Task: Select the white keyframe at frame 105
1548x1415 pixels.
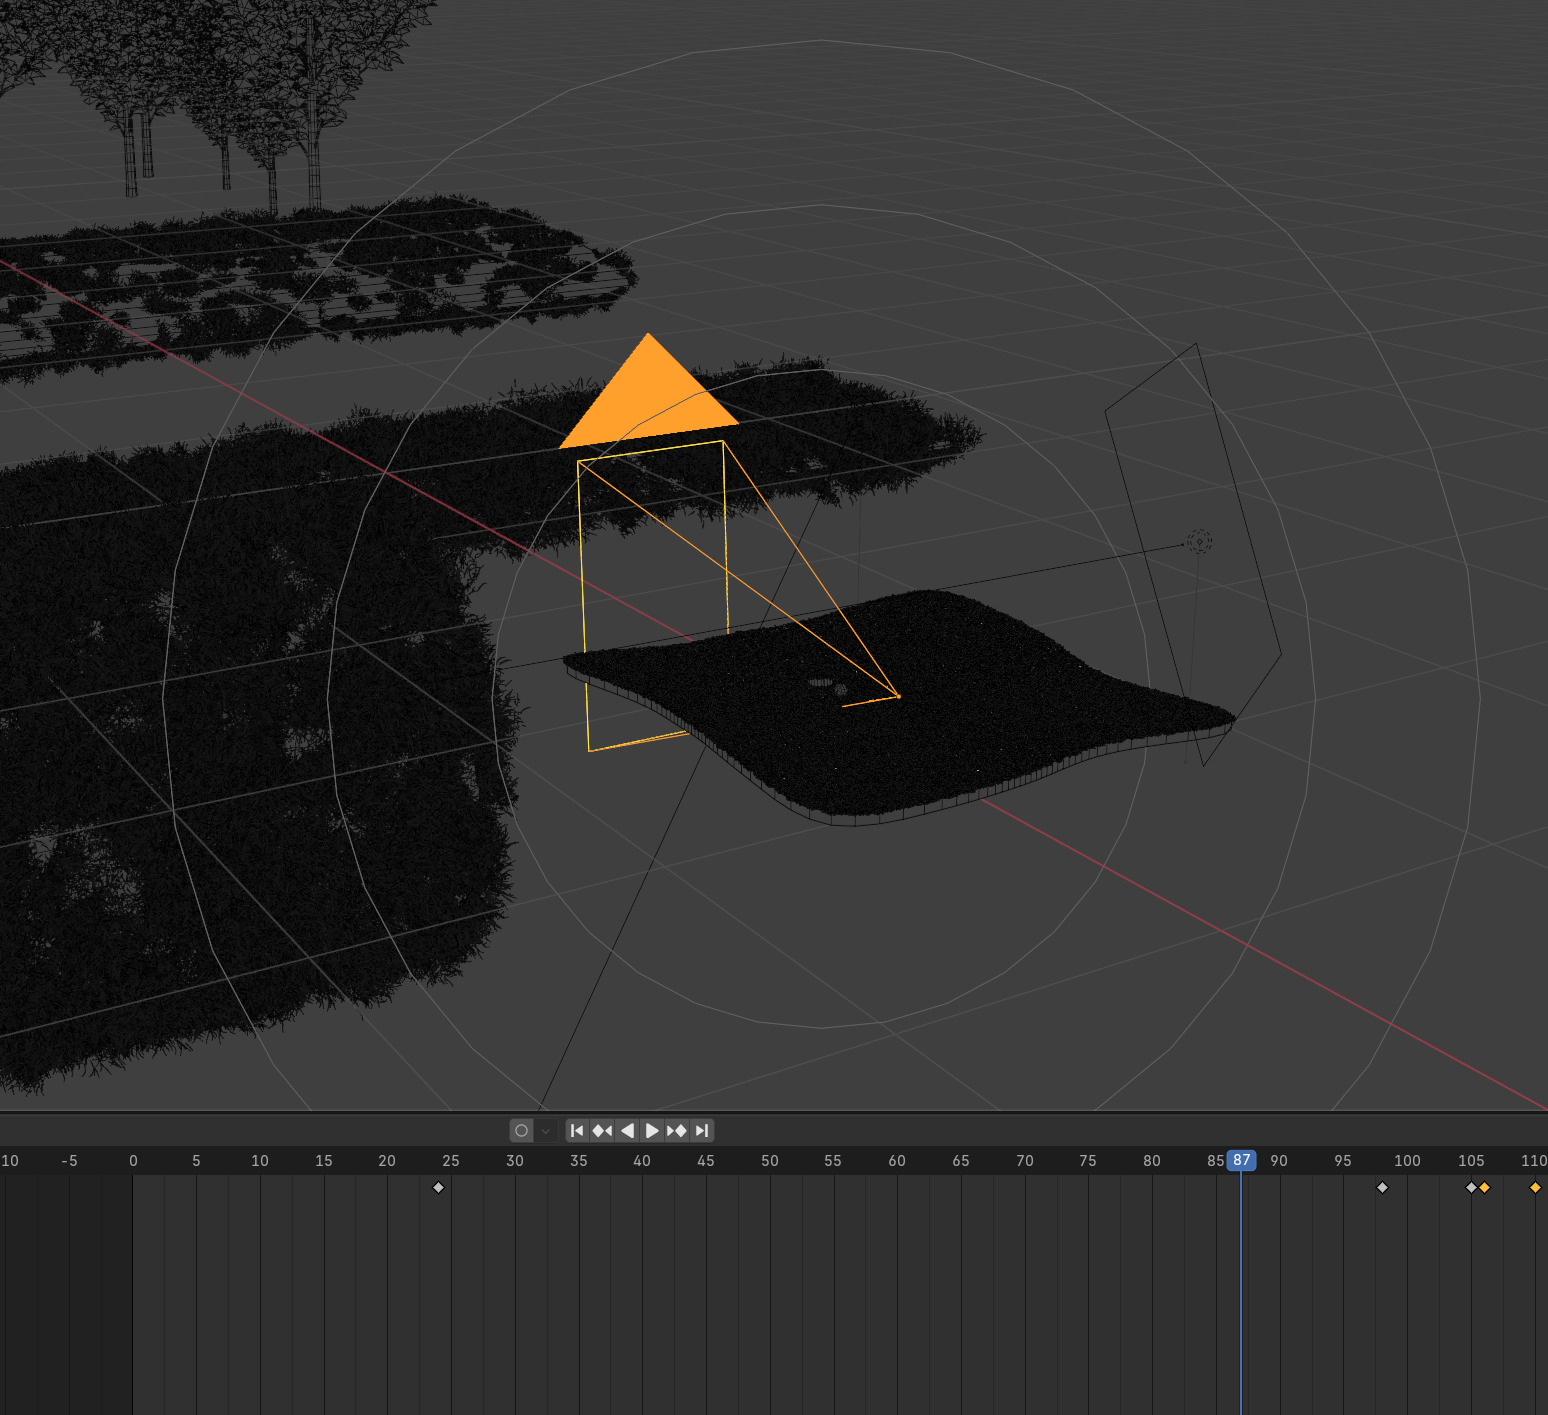Action: (1471, 1187)
